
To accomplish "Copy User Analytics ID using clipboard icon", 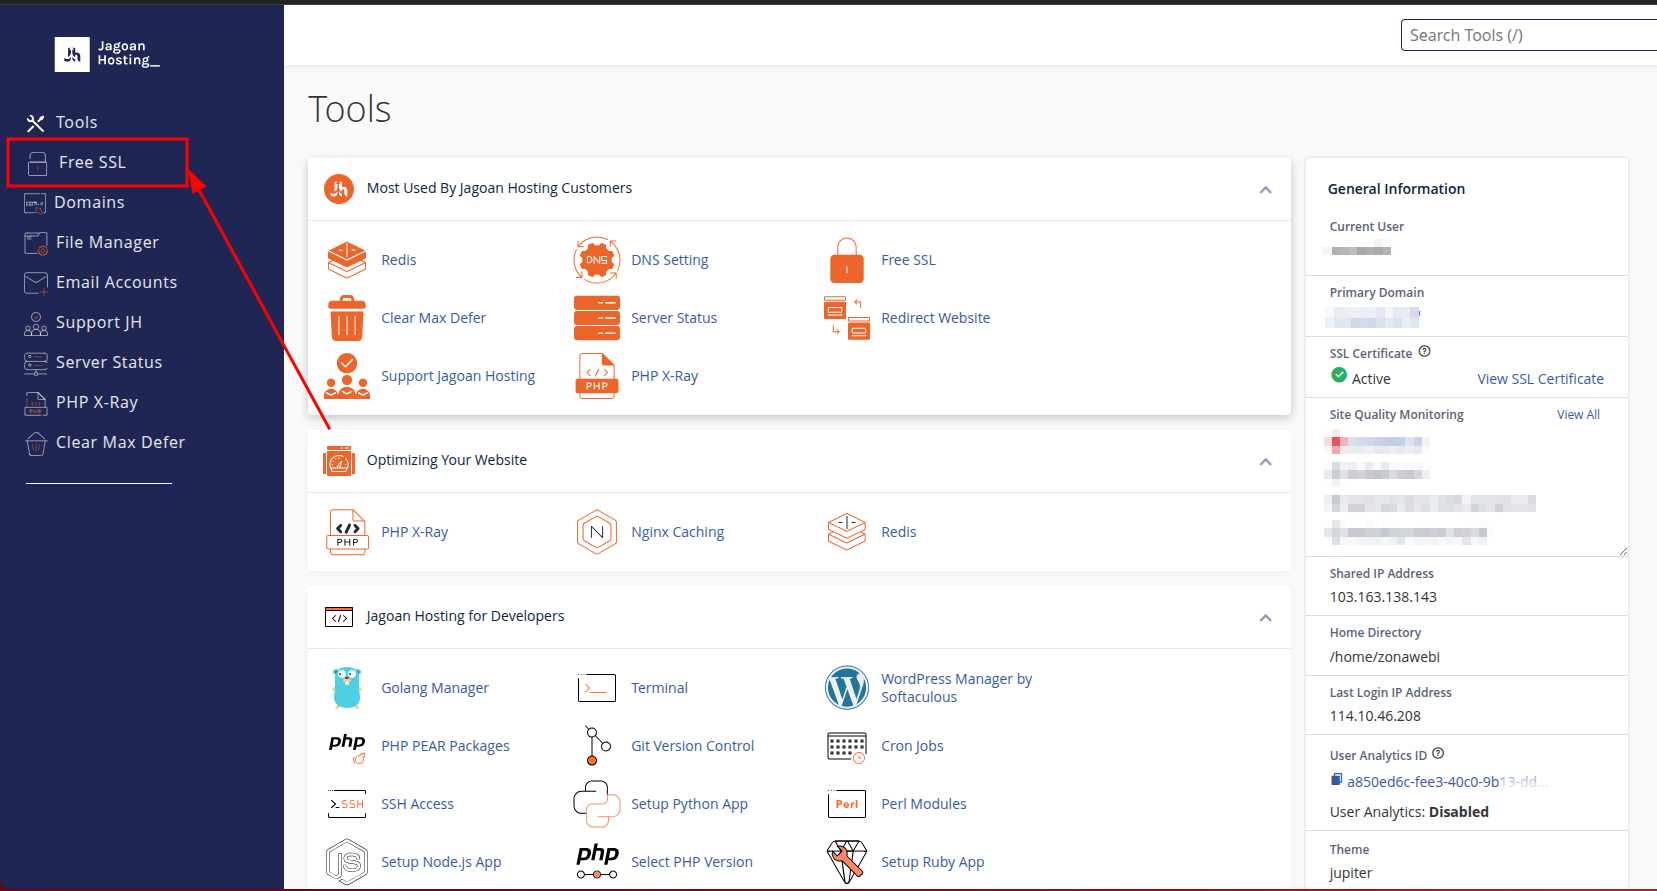I will click(x=1336, y=780).
